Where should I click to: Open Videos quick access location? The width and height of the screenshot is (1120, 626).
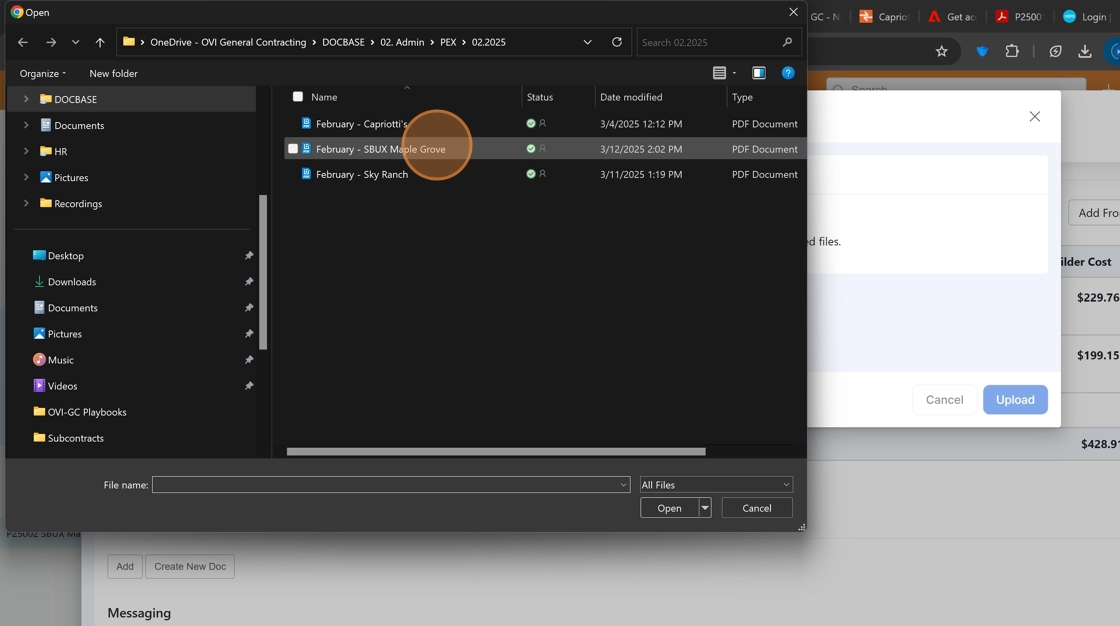[x=62, y=386]
